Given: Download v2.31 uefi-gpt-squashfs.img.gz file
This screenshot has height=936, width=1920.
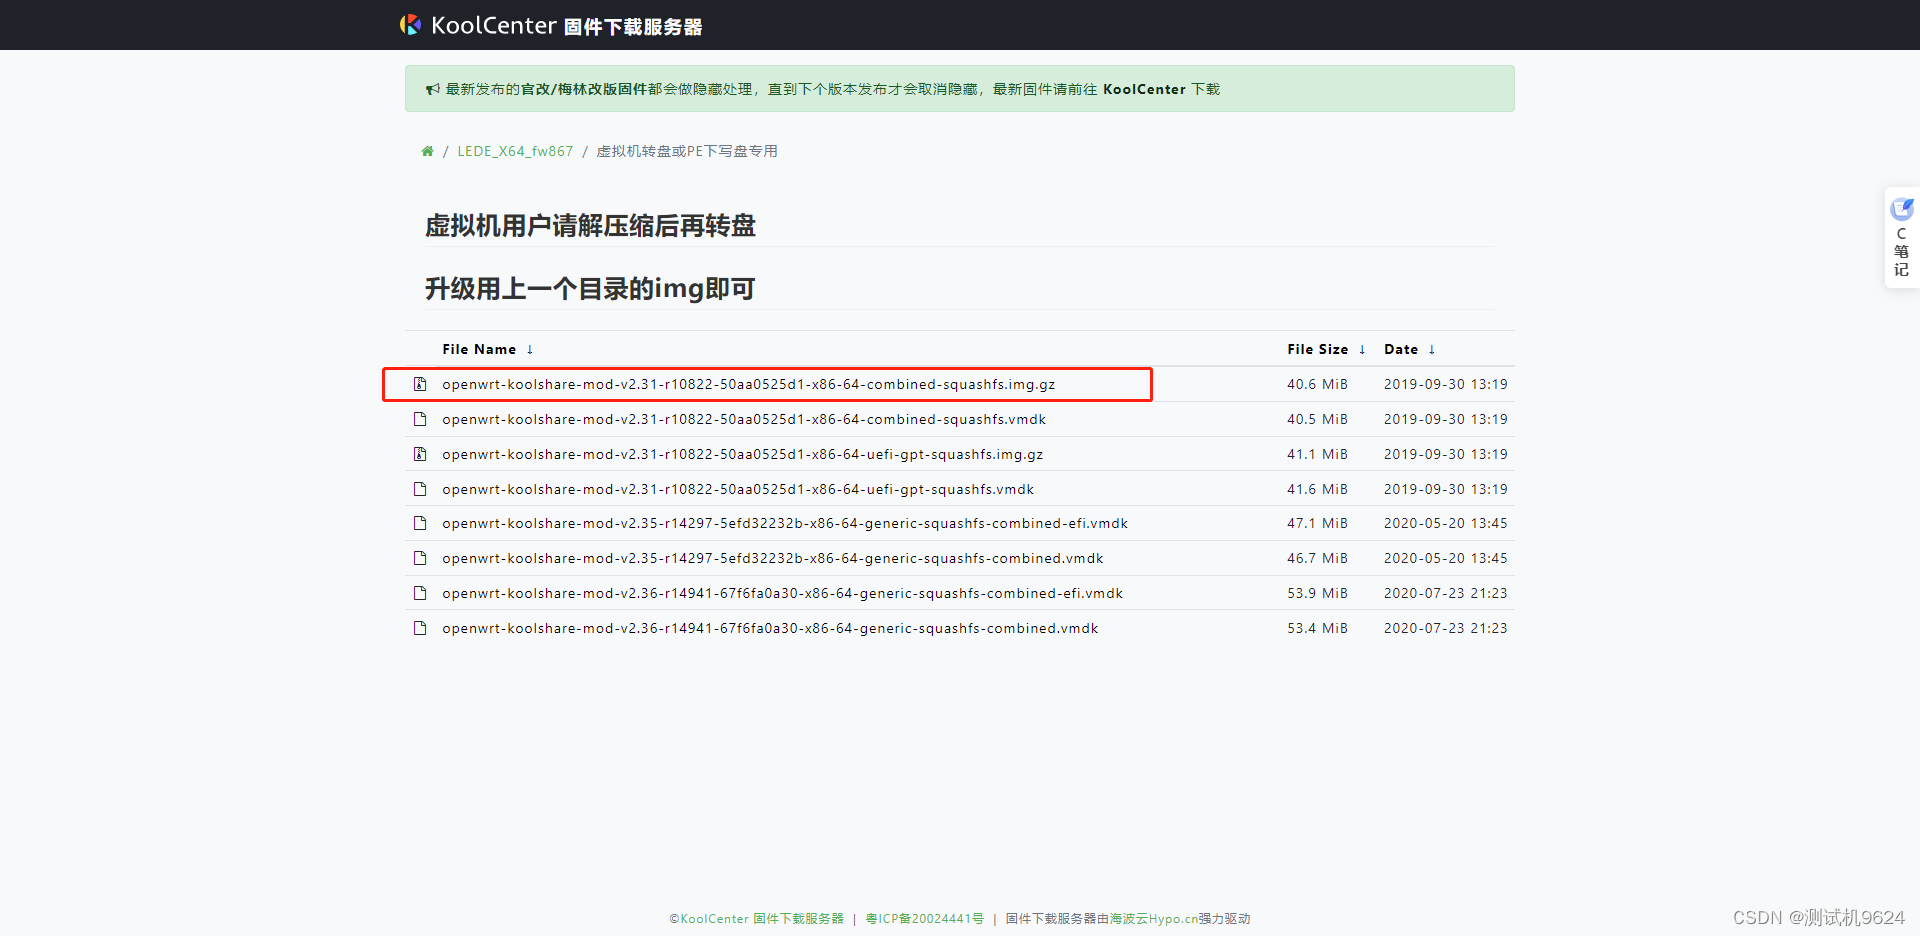Looking at the screenshot, I should (x=742, y=454).
